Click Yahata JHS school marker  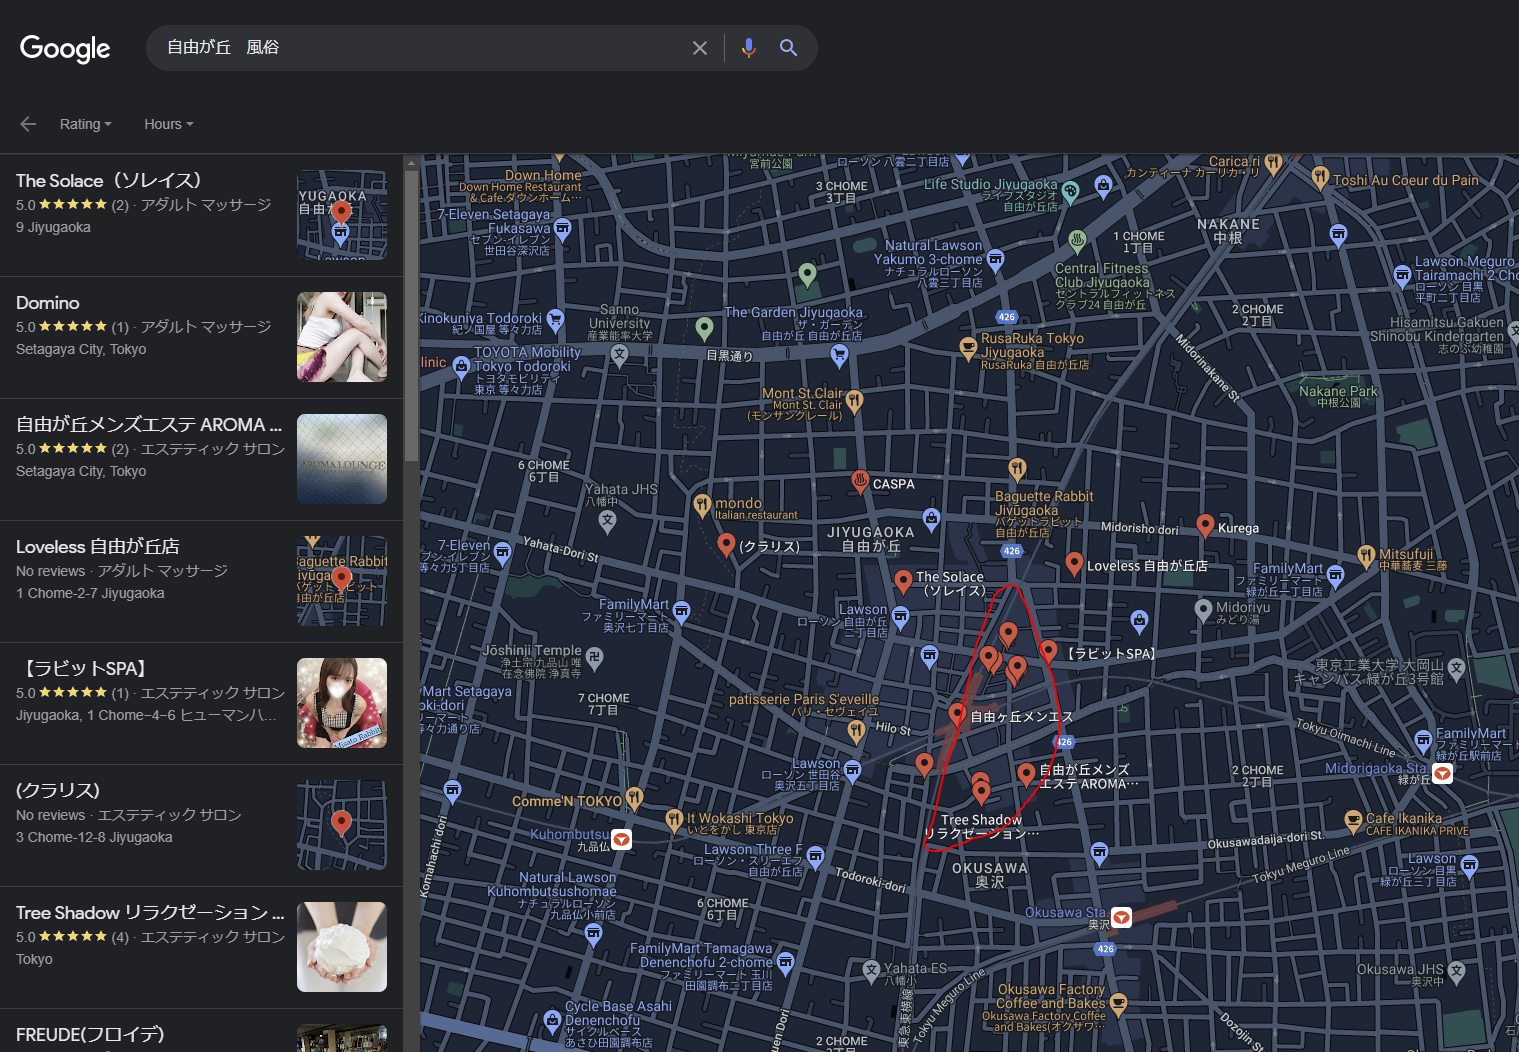coord(606,519)
